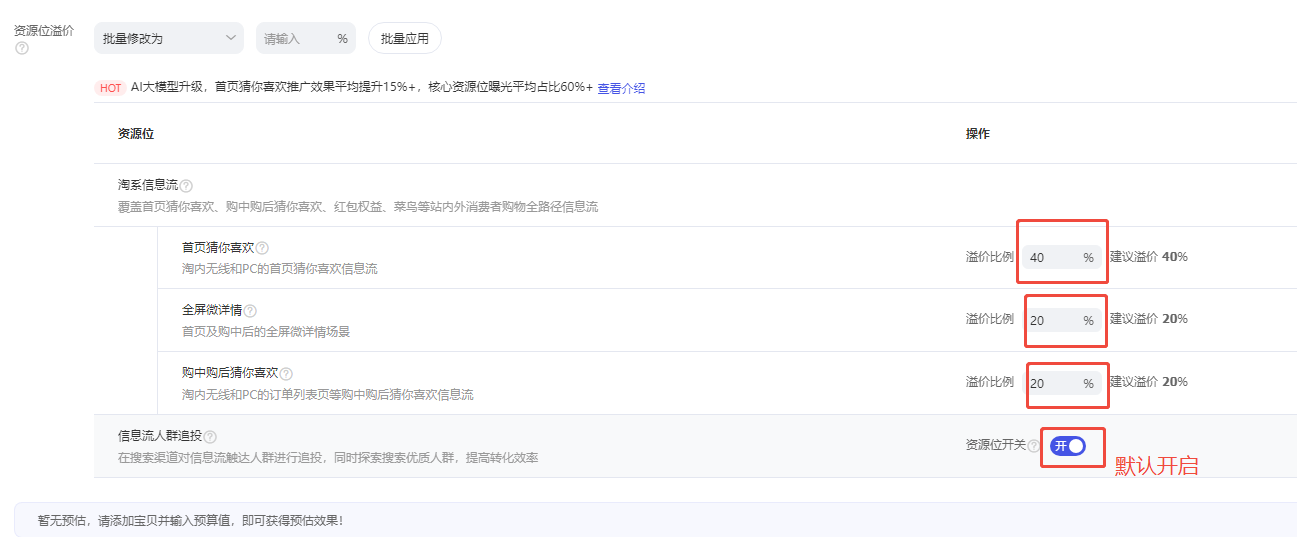Click the 操作 column header
Screen dimensions: 1297x537
coord(977,134)
